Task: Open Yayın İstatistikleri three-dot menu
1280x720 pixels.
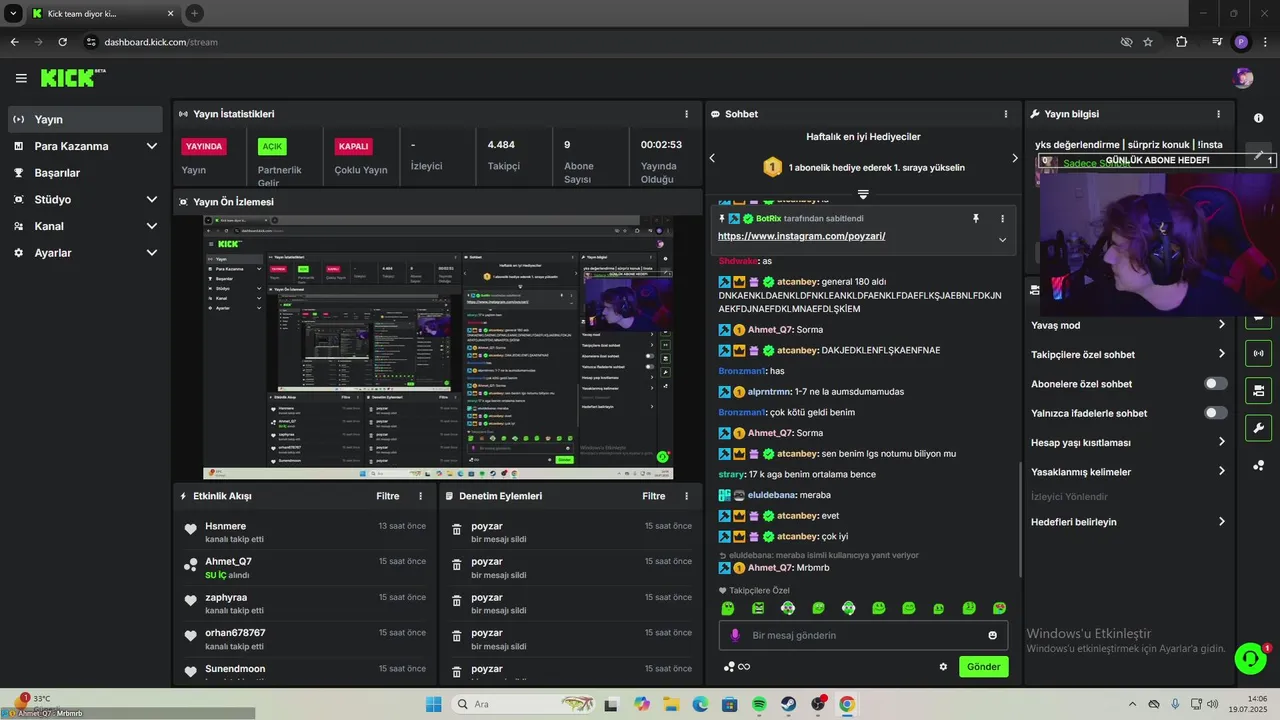Action: tap(686, 114)
